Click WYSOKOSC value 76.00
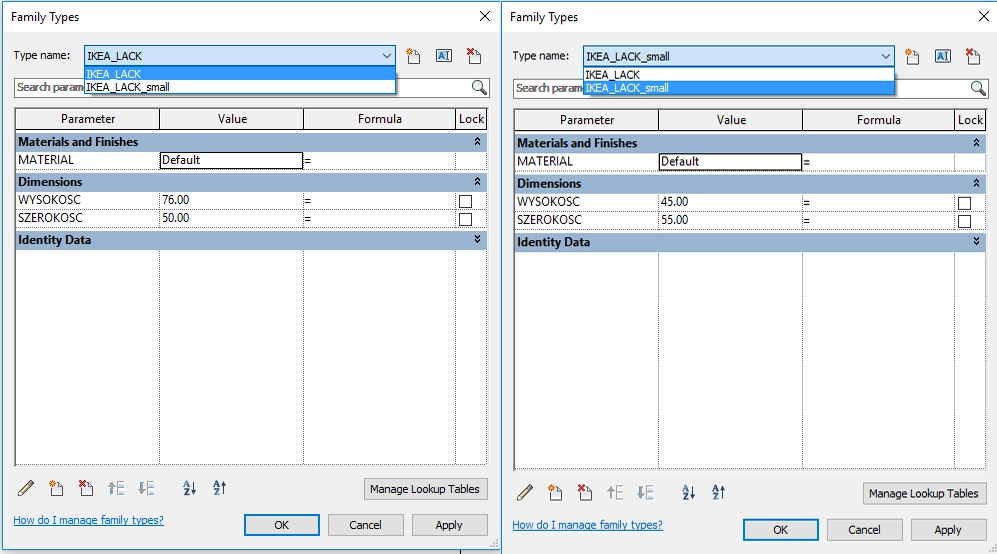This screenshot has width=997, height=554. click(x=231, y=200)
